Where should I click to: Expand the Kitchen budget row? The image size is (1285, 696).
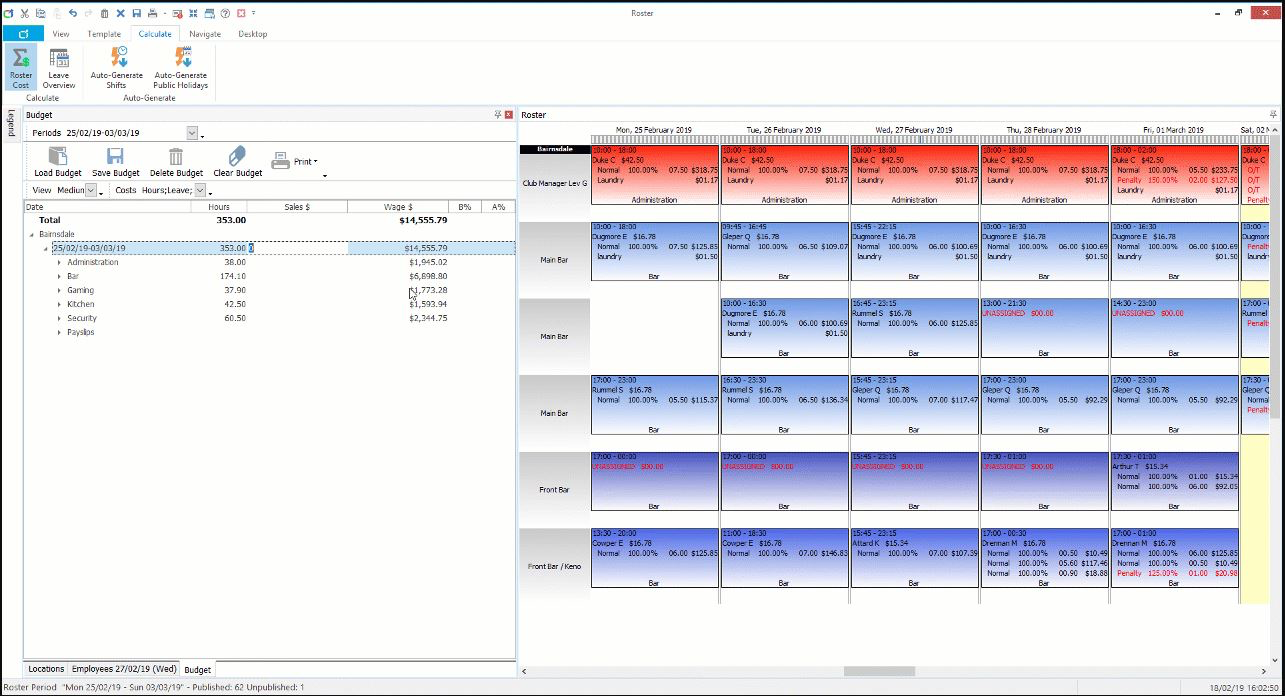pos(60,304)
